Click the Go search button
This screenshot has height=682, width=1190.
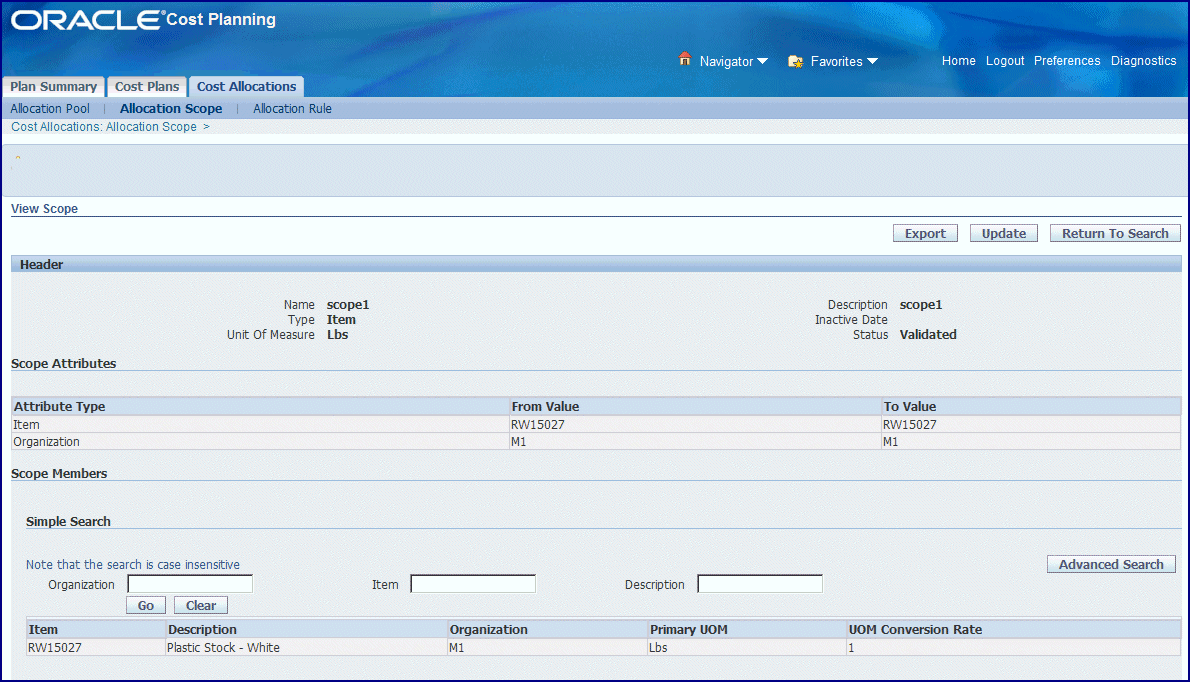pyautogui.click(x=146, y=605)
